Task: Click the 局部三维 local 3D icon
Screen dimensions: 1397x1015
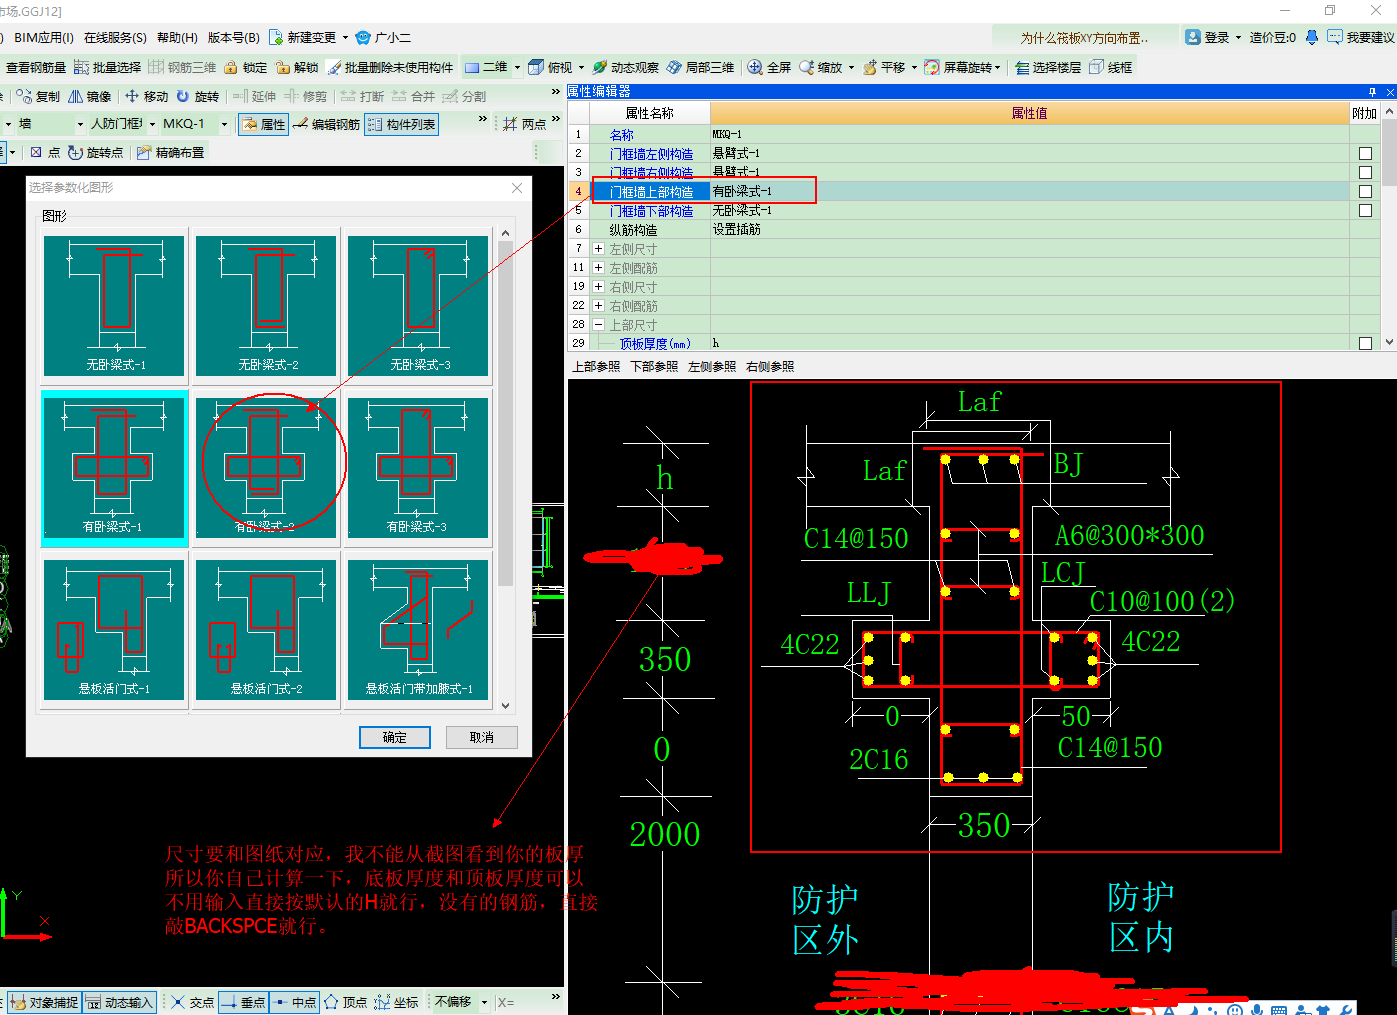Action: click(x=674, y=67)
